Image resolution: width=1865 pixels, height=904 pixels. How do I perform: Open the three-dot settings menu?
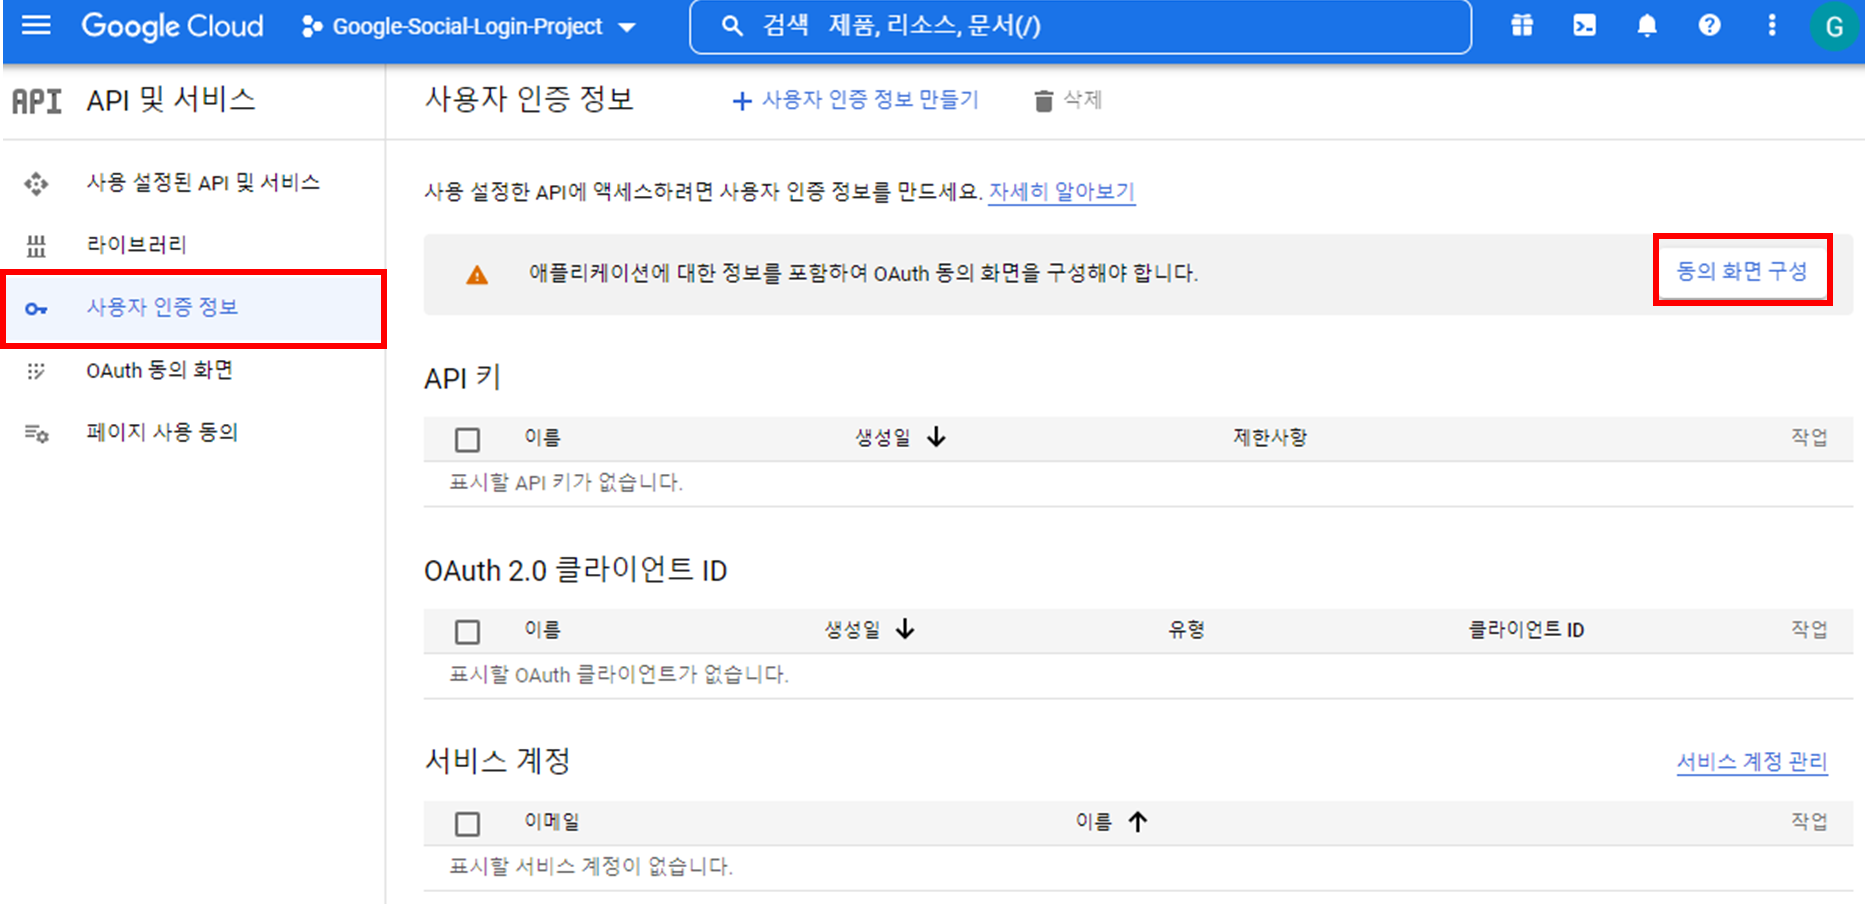click(x=1772, y=26)
